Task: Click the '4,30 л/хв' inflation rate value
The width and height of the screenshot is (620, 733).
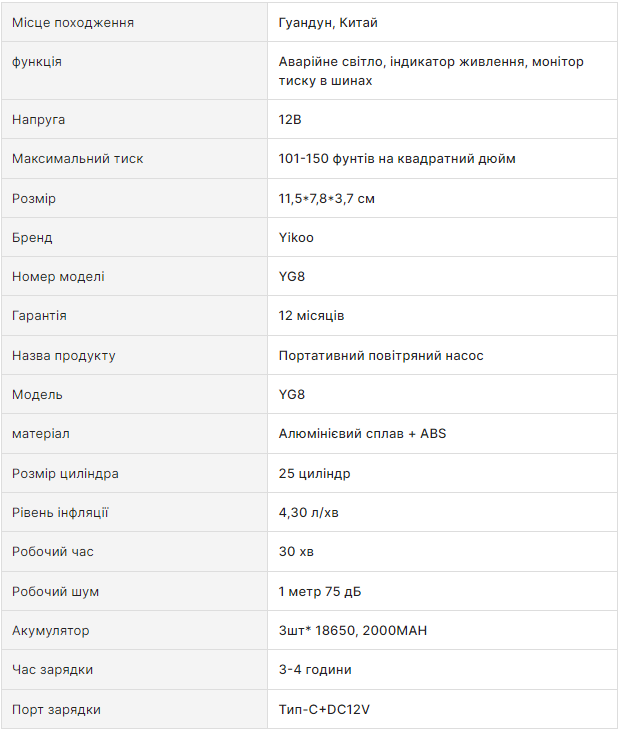Action: [x=310, y=513]
